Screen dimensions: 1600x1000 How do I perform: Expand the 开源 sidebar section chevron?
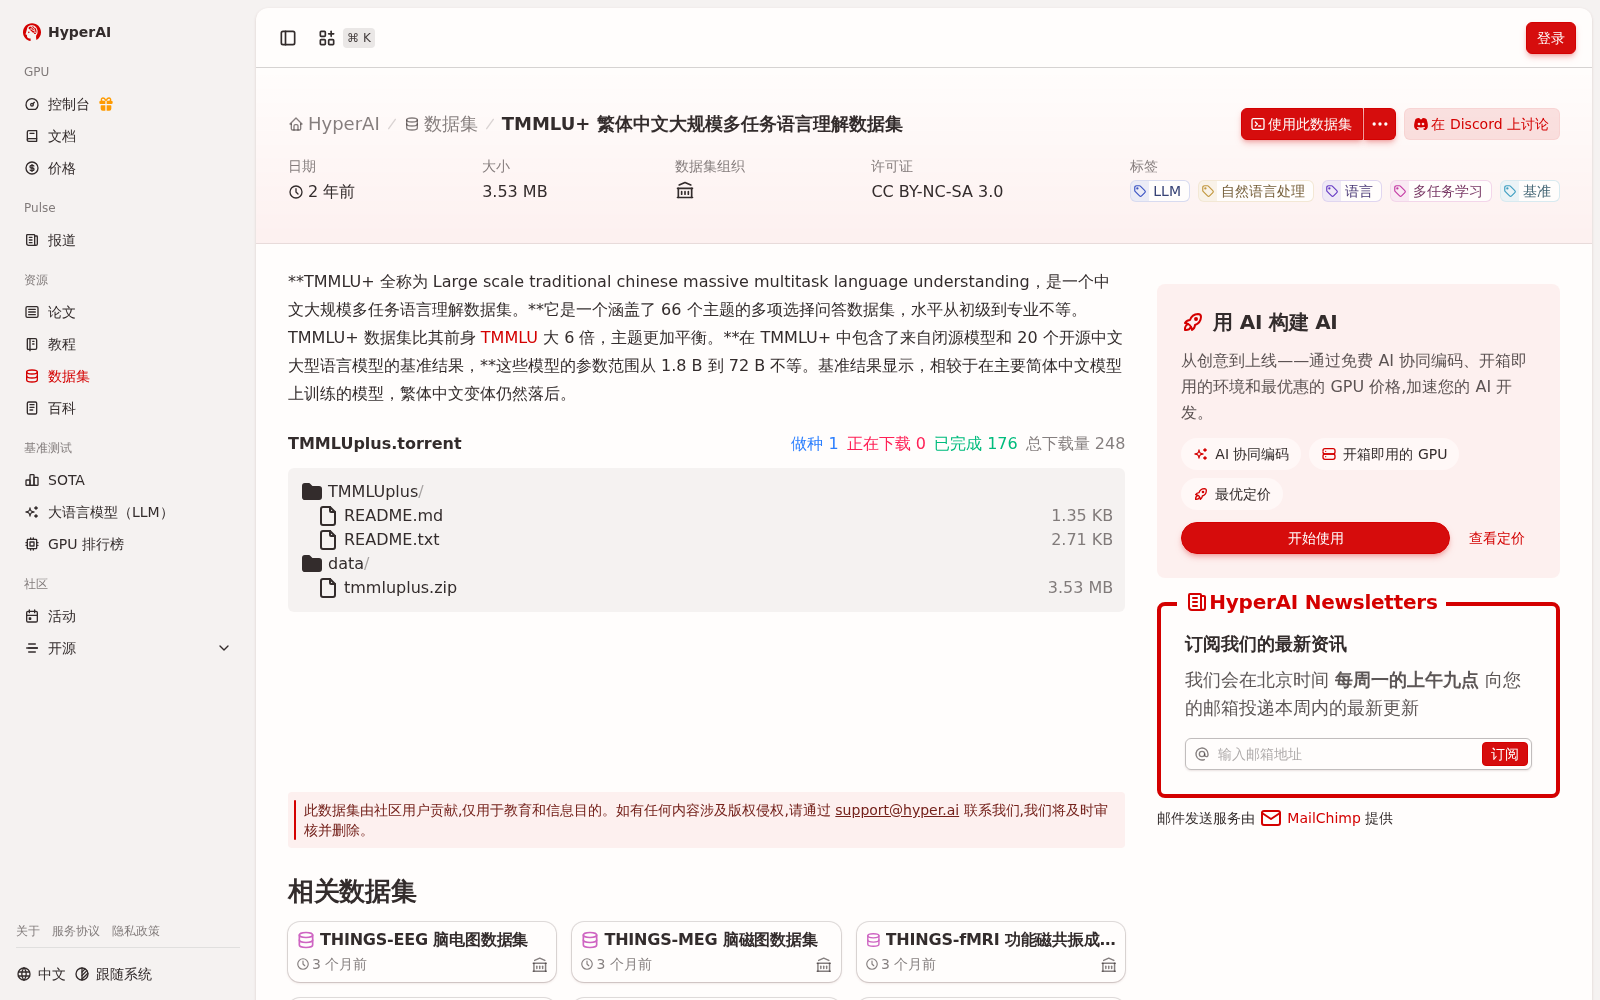(224, 648)
